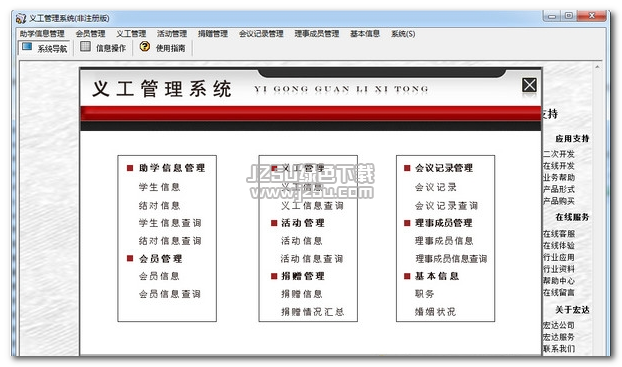Screen dimensions: 622x367
Task: Open the 会议记录管理 menu in menu bar
Action: [261, 34]
